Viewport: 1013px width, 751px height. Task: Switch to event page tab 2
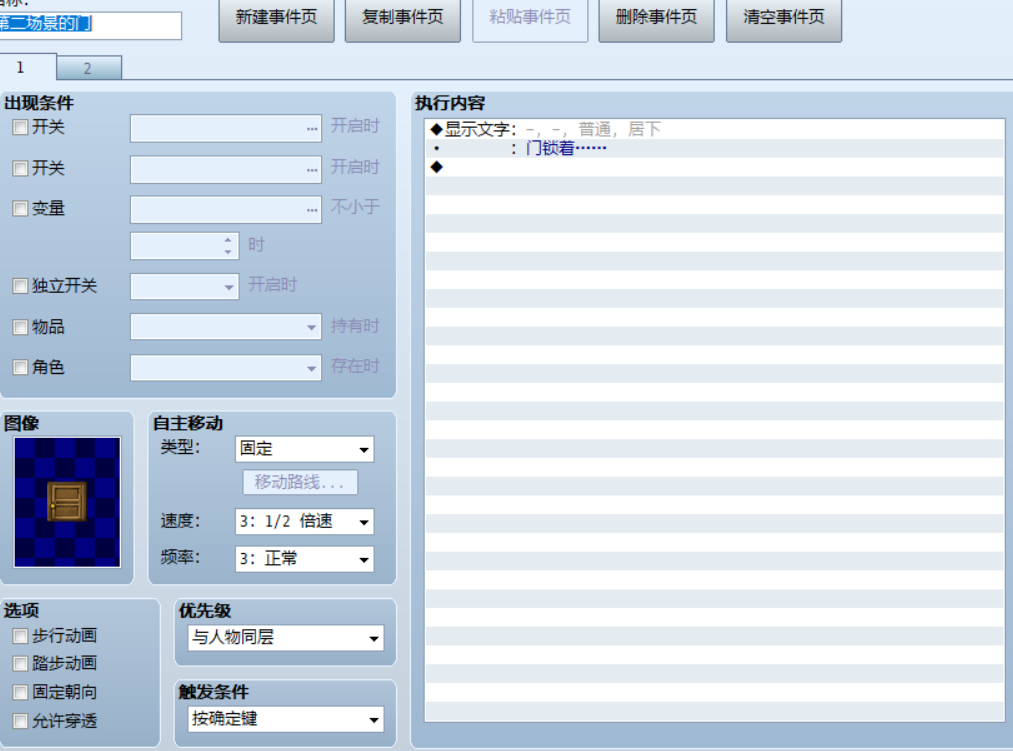[89, 68]
